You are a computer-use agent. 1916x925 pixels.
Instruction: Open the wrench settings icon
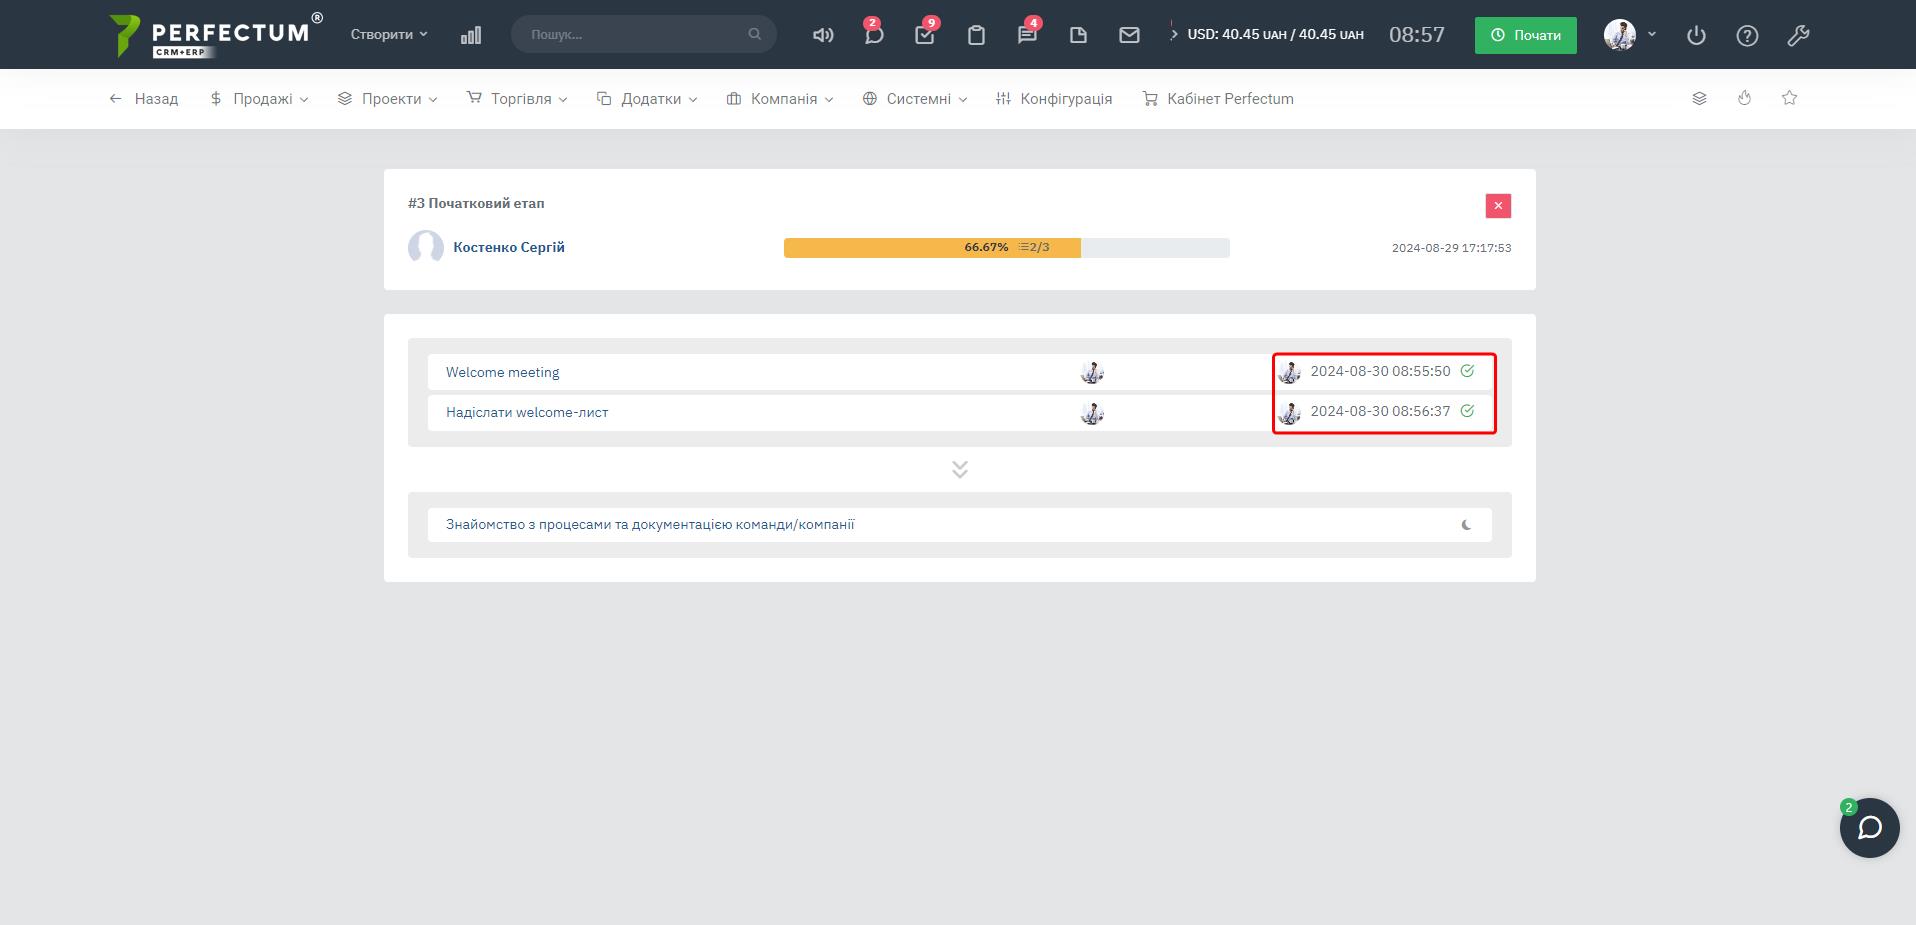pos(1798,35)
